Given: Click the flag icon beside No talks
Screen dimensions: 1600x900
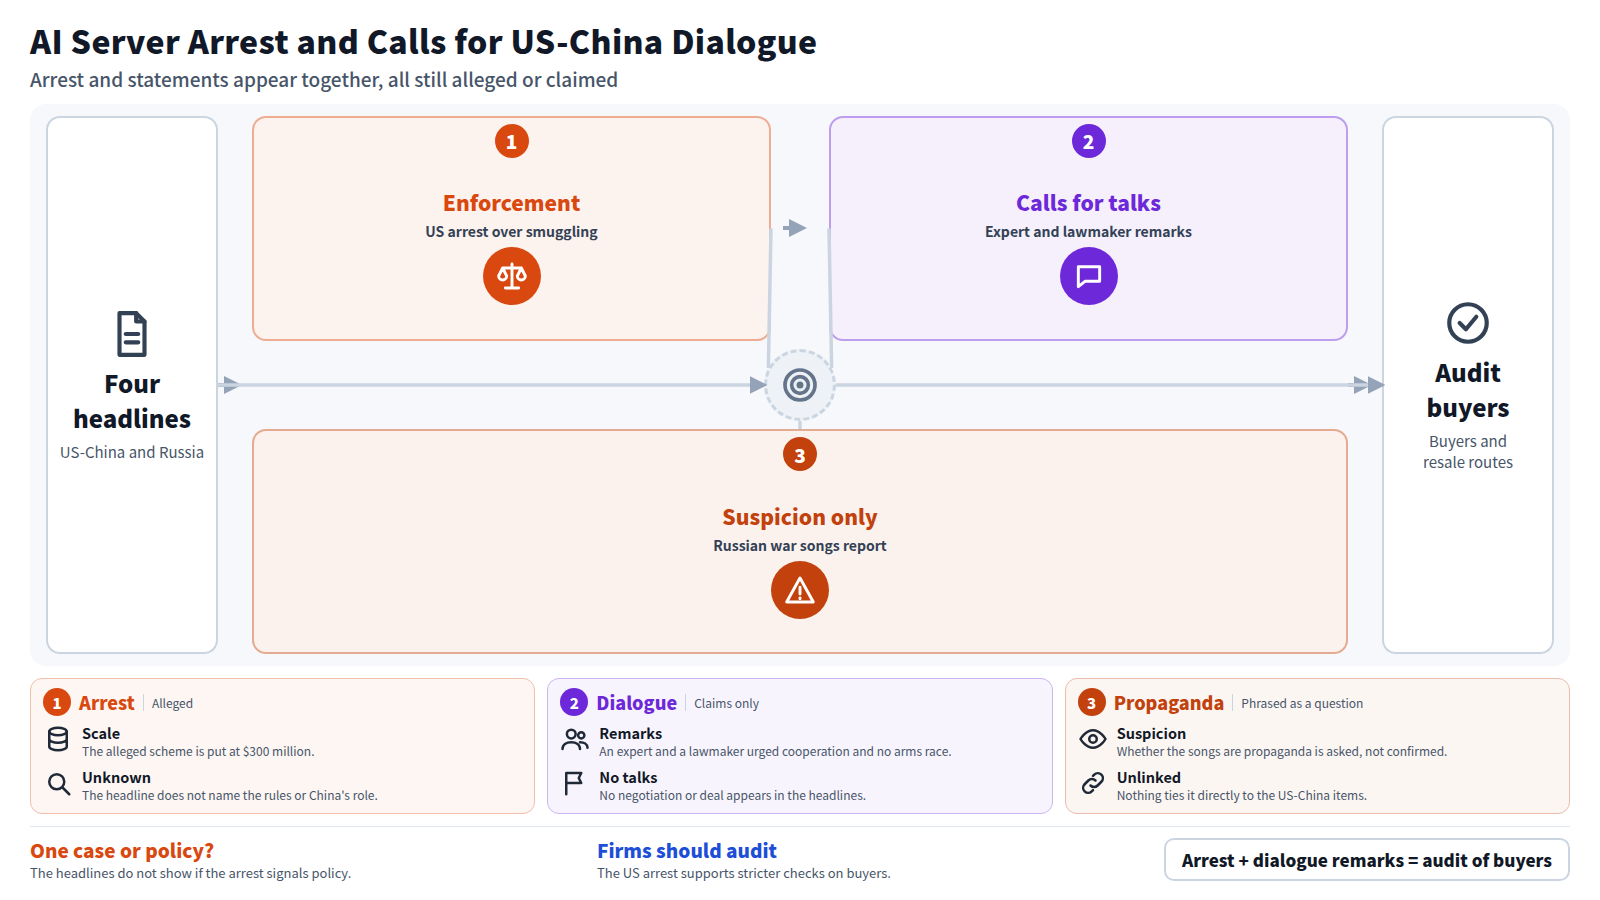Looking at the screenshot, I should pos(574,784).
